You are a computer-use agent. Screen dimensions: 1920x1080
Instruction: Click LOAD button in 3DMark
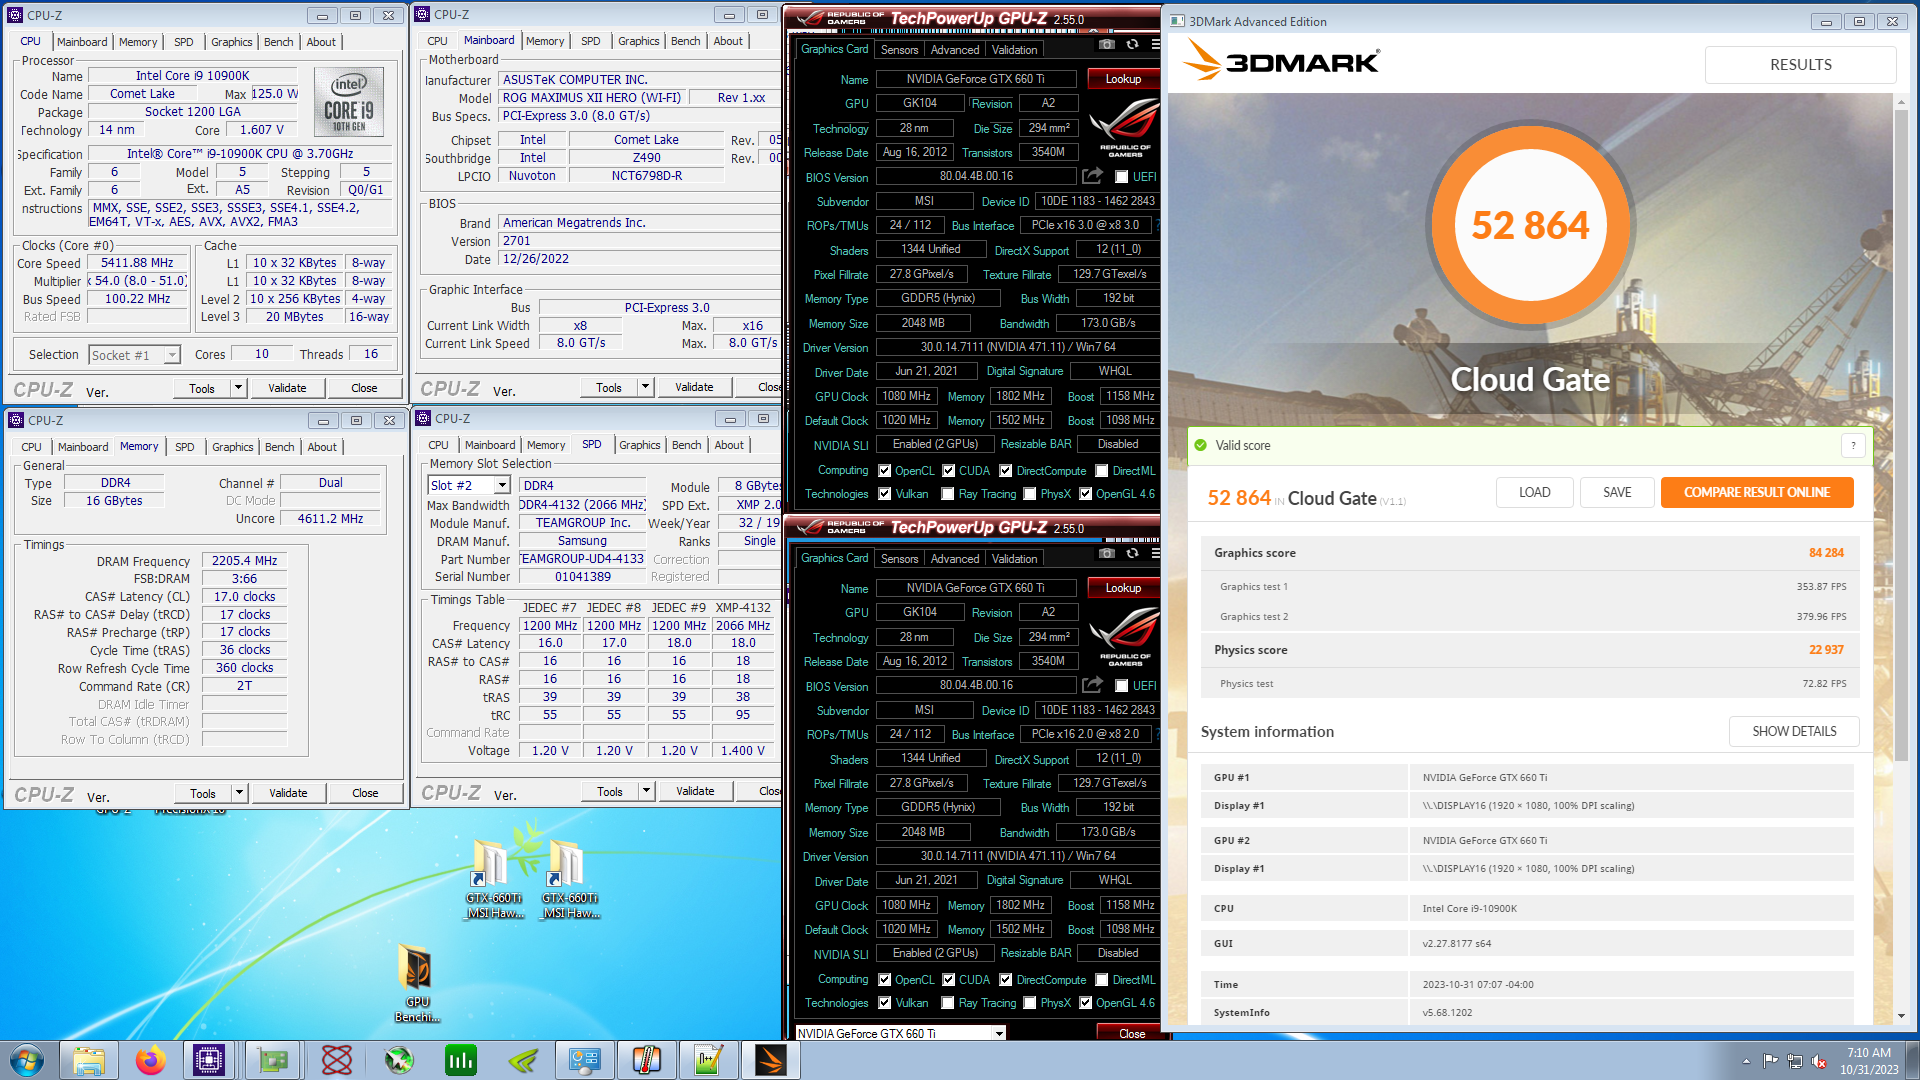tap(1534, 492)
